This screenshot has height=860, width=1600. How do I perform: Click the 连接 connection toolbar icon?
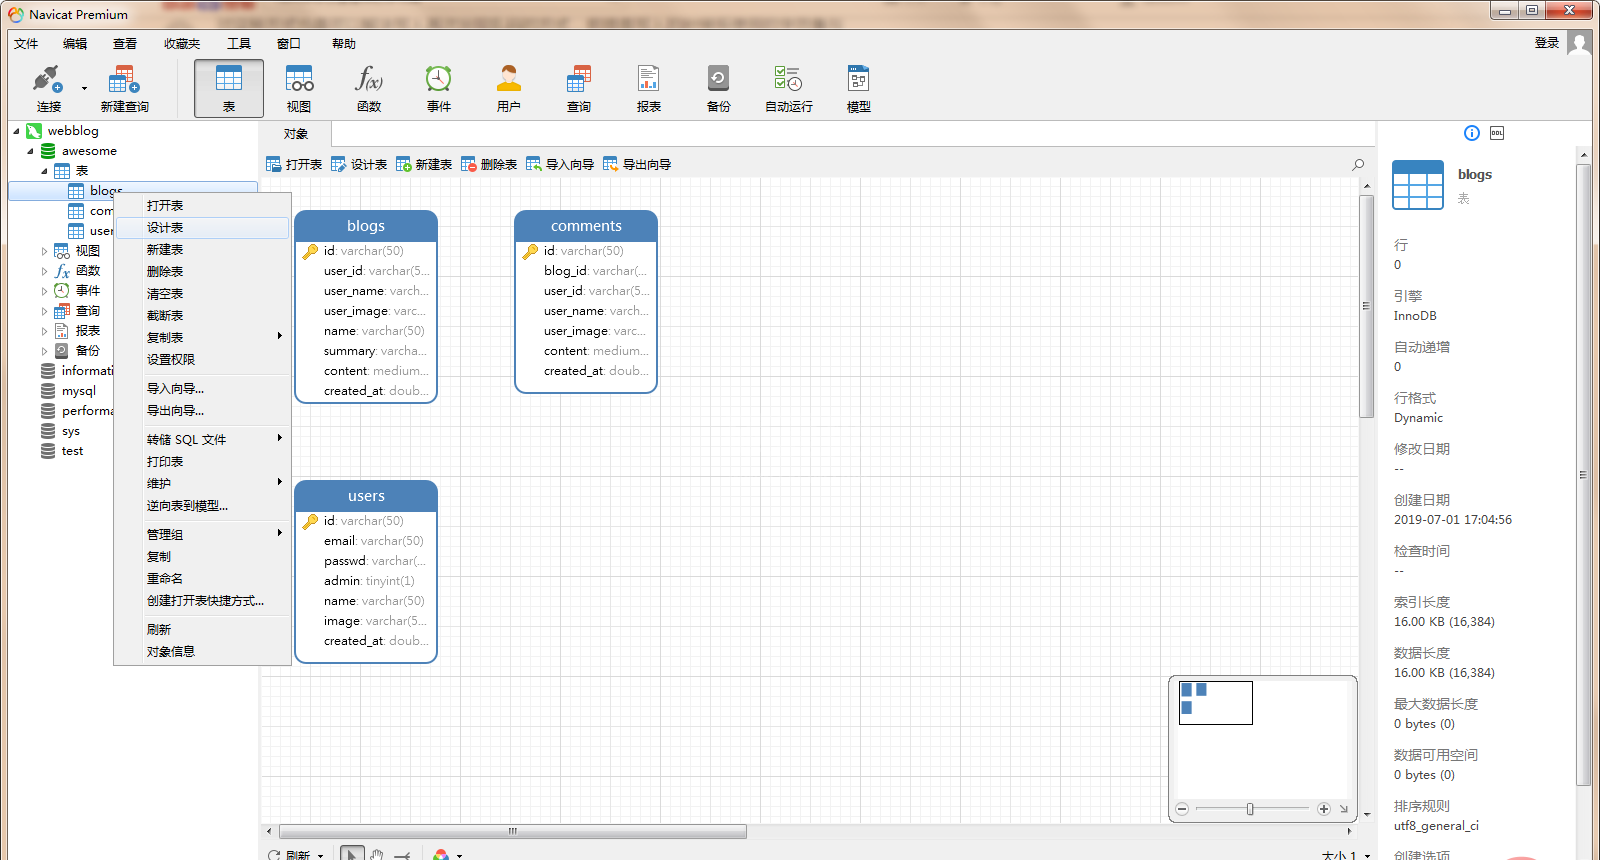(x=48, y=88)
